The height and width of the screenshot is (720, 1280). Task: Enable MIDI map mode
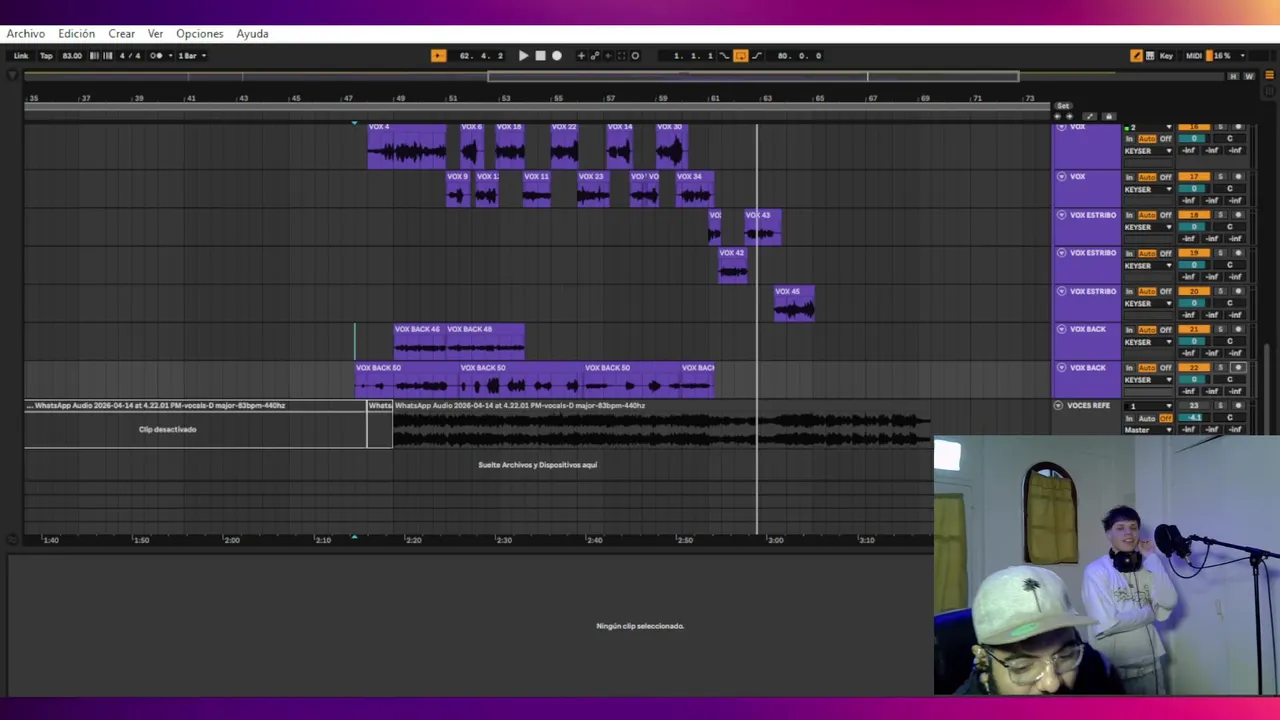1194,56
